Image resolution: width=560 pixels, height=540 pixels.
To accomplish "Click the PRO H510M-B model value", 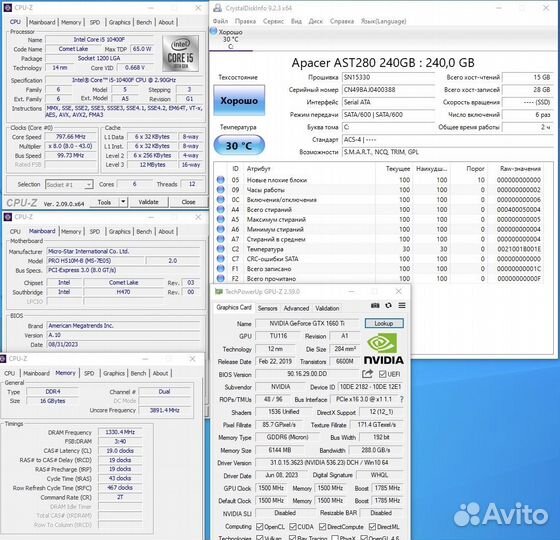I will coord(96,260).
